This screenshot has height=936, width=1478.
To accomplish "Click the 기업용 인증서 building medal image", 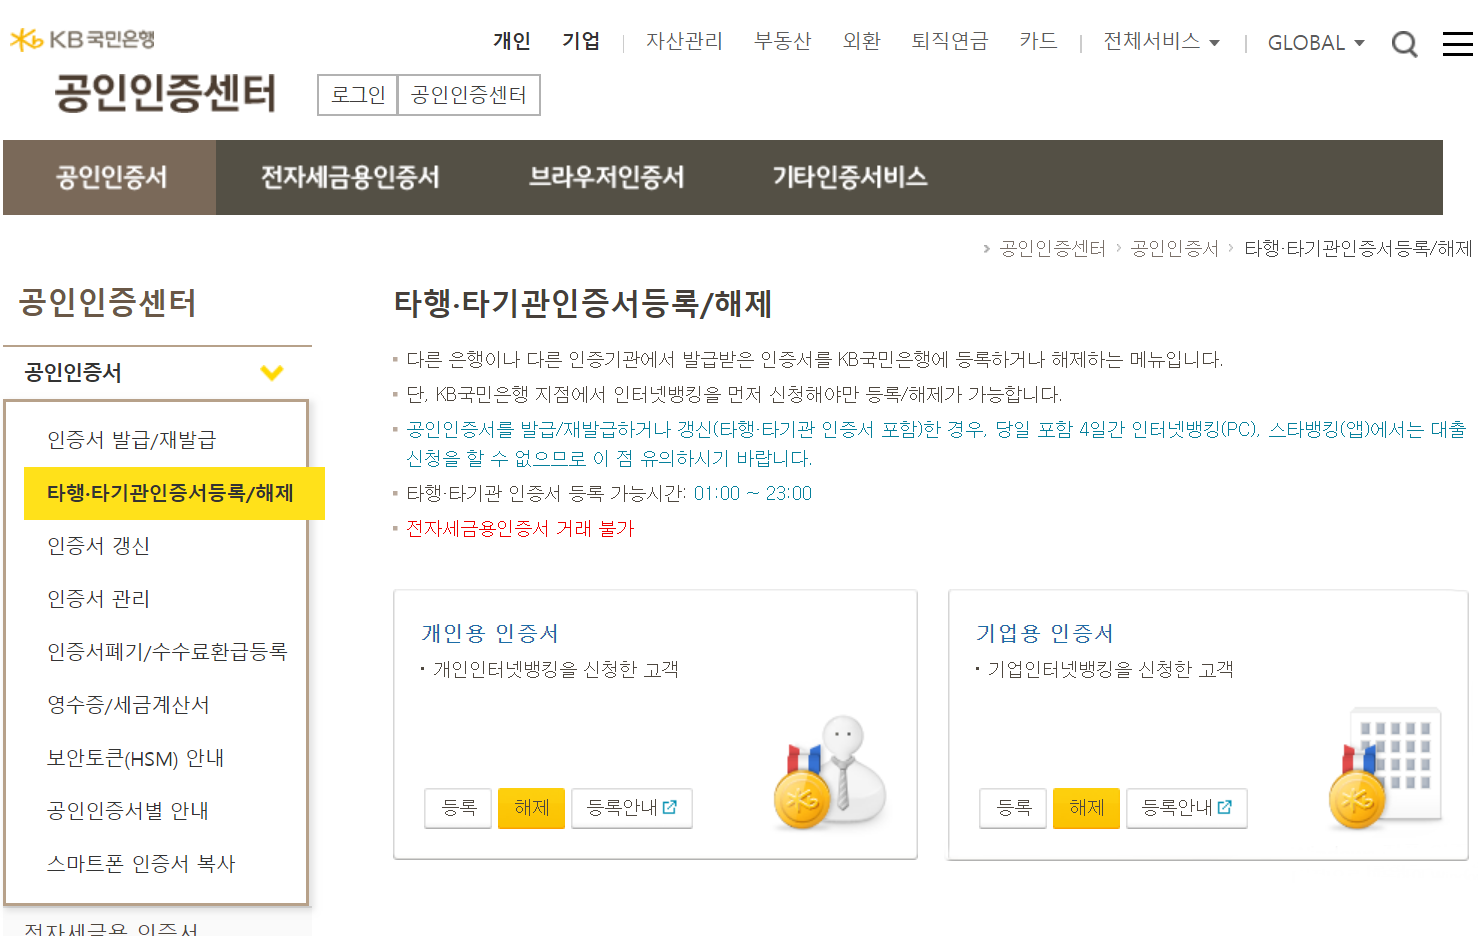I will coord(1385,768).
